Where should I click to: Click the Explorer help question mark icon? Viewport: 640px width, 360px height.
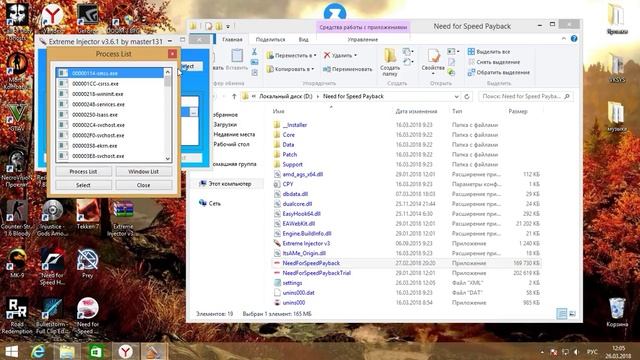pyautogui.click(x=574, y=39)
